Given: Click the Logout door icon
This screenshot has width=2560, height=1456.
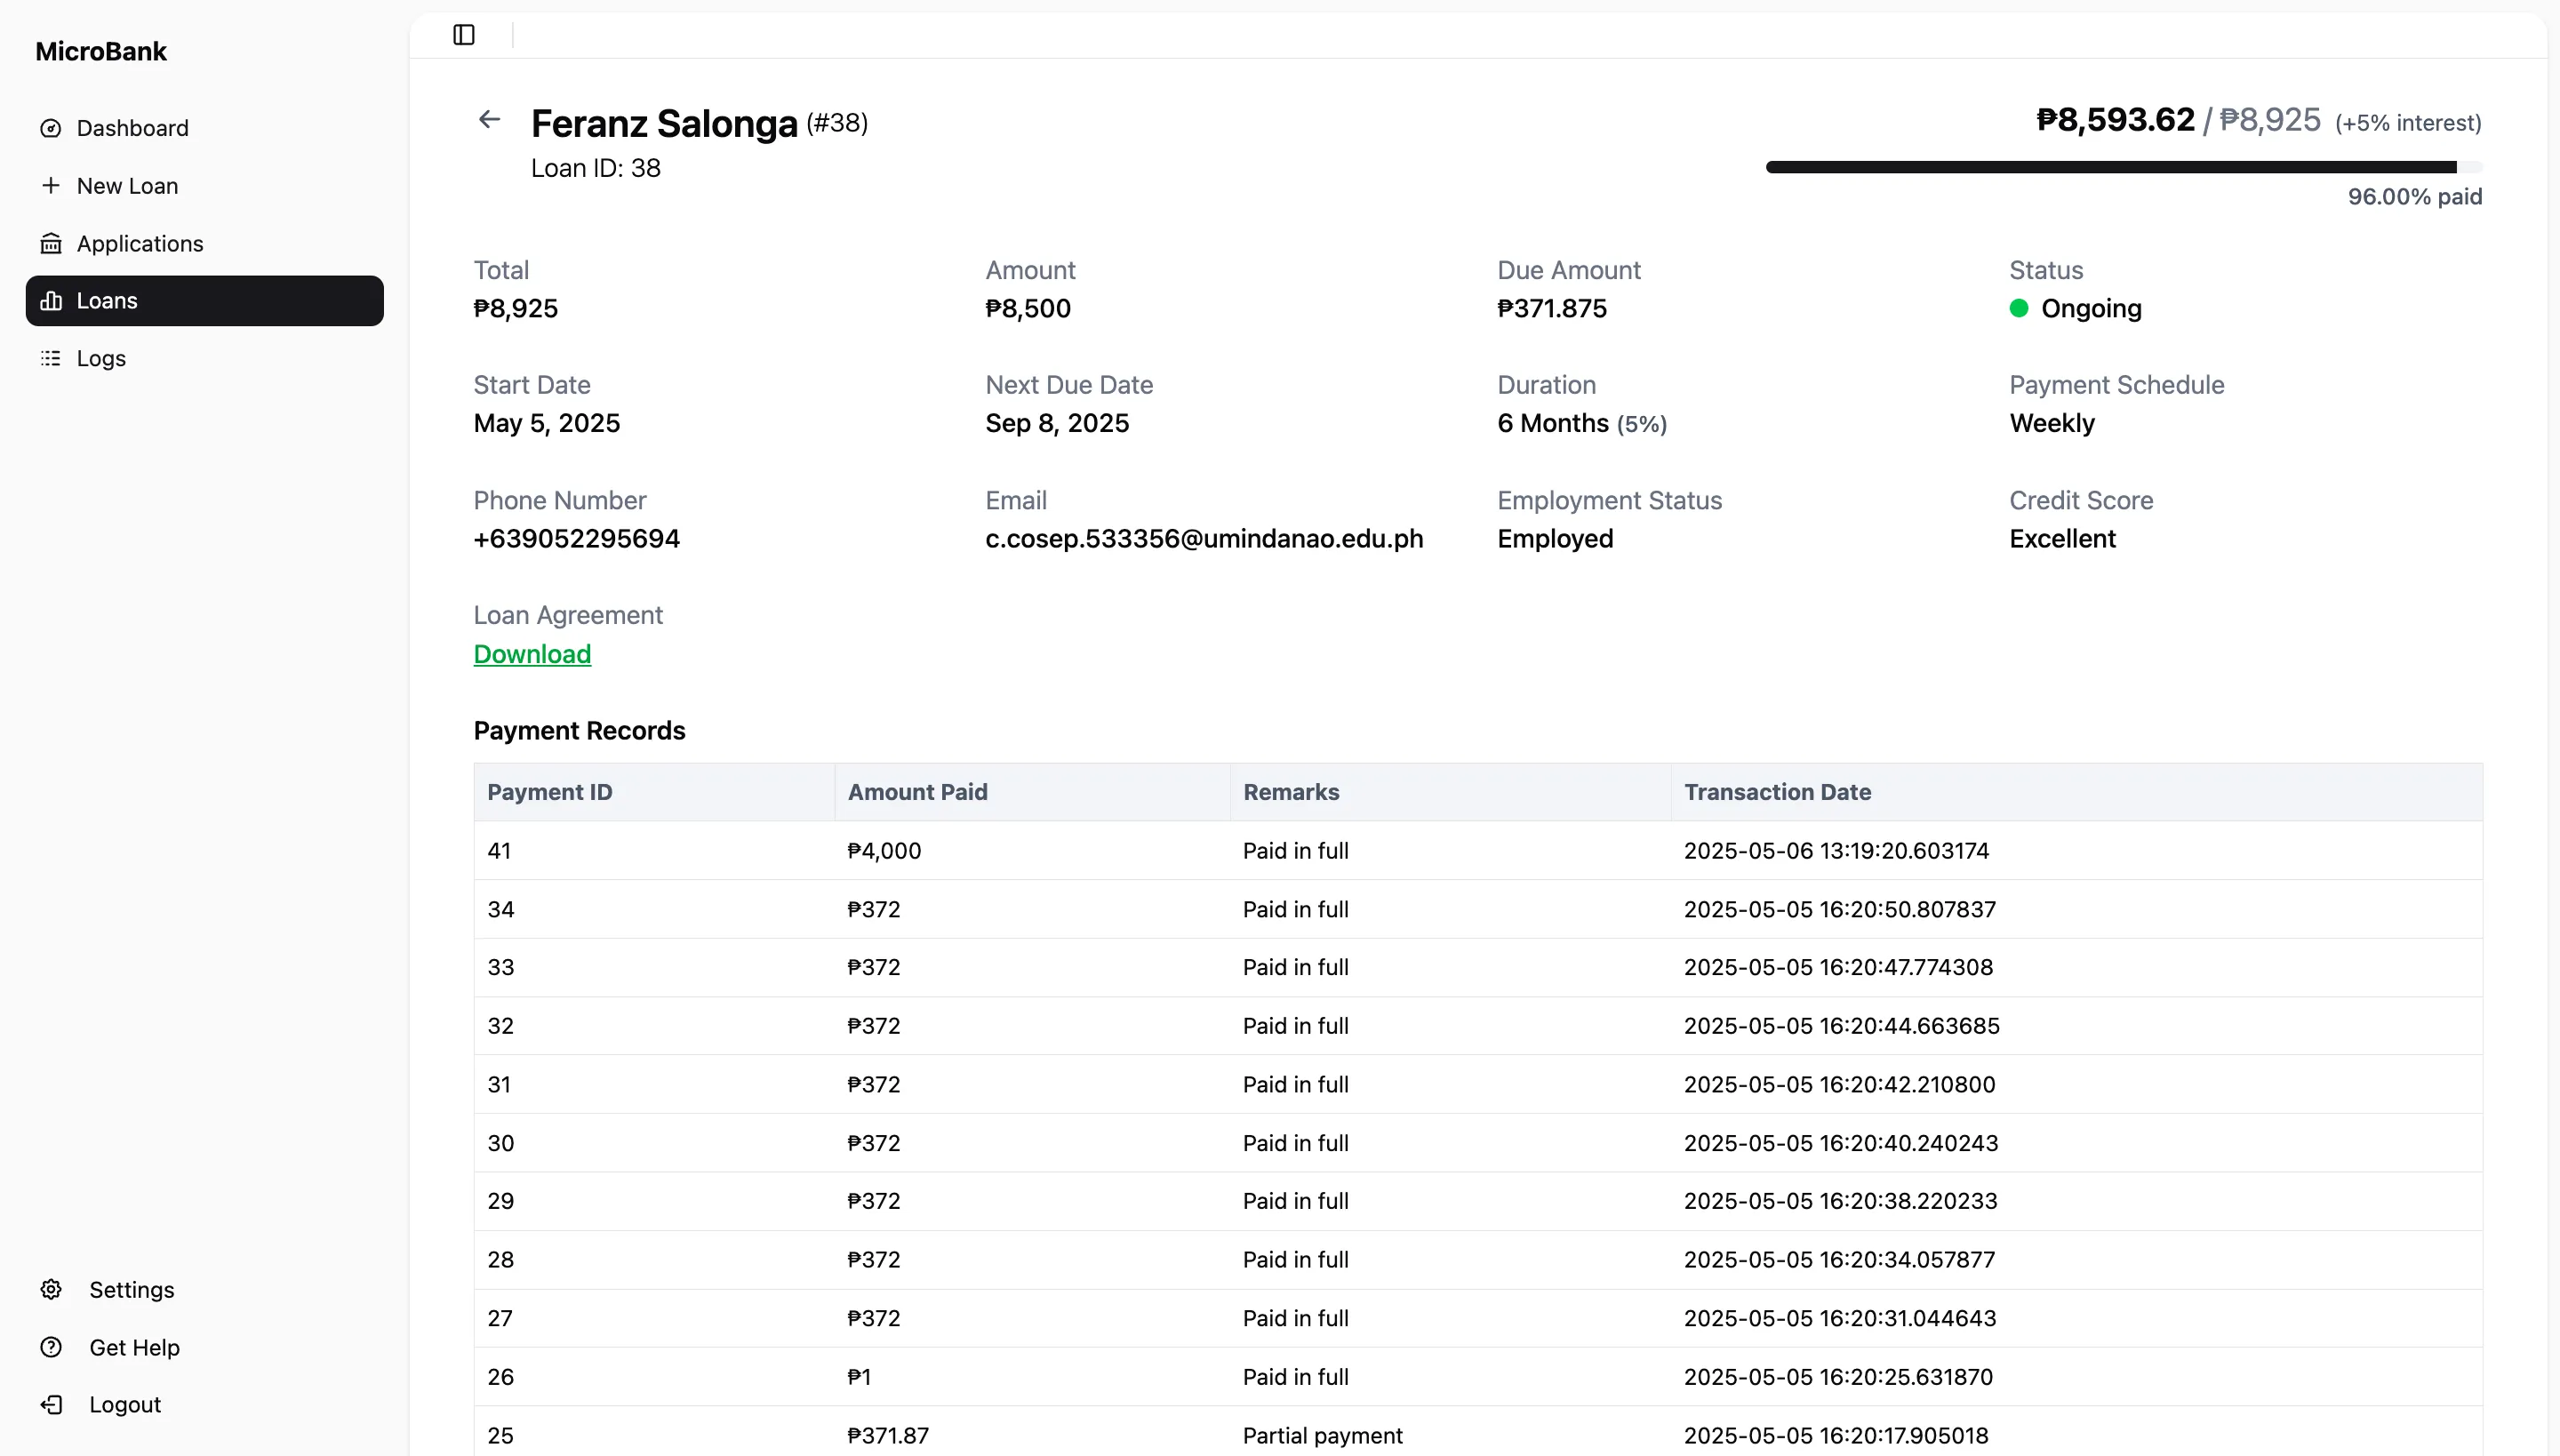Looking at the screenshot, I should (51, 1405).
